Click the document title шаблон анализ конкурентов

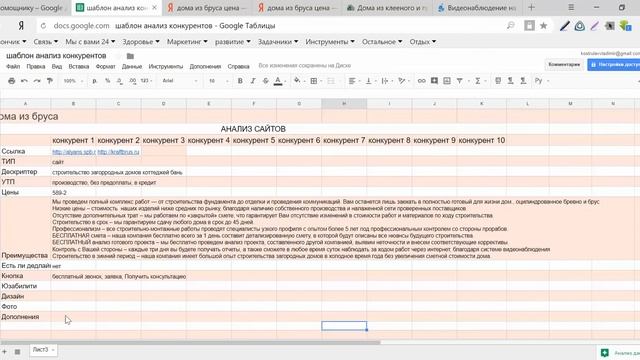pyautogui.click(x=56, y=56)
